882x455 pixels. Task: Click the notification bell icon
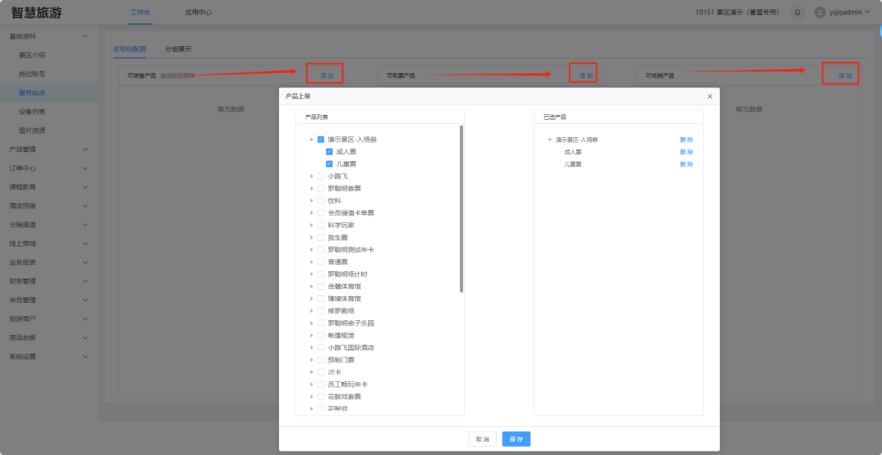click(x=797, y=12)
